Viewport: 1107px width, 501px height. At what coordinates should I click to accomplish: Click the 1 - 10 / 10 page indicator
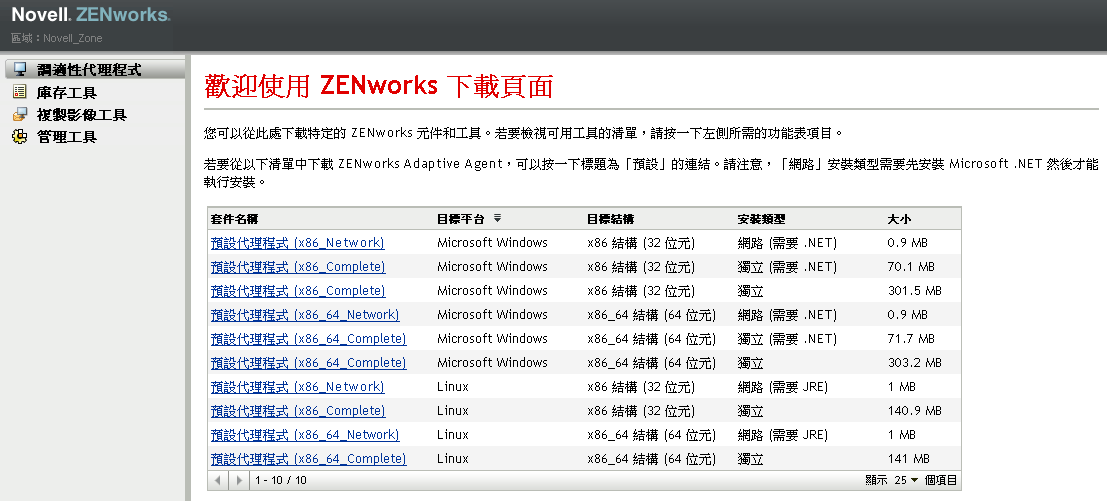pyautogui.click(x=281, y=480)
